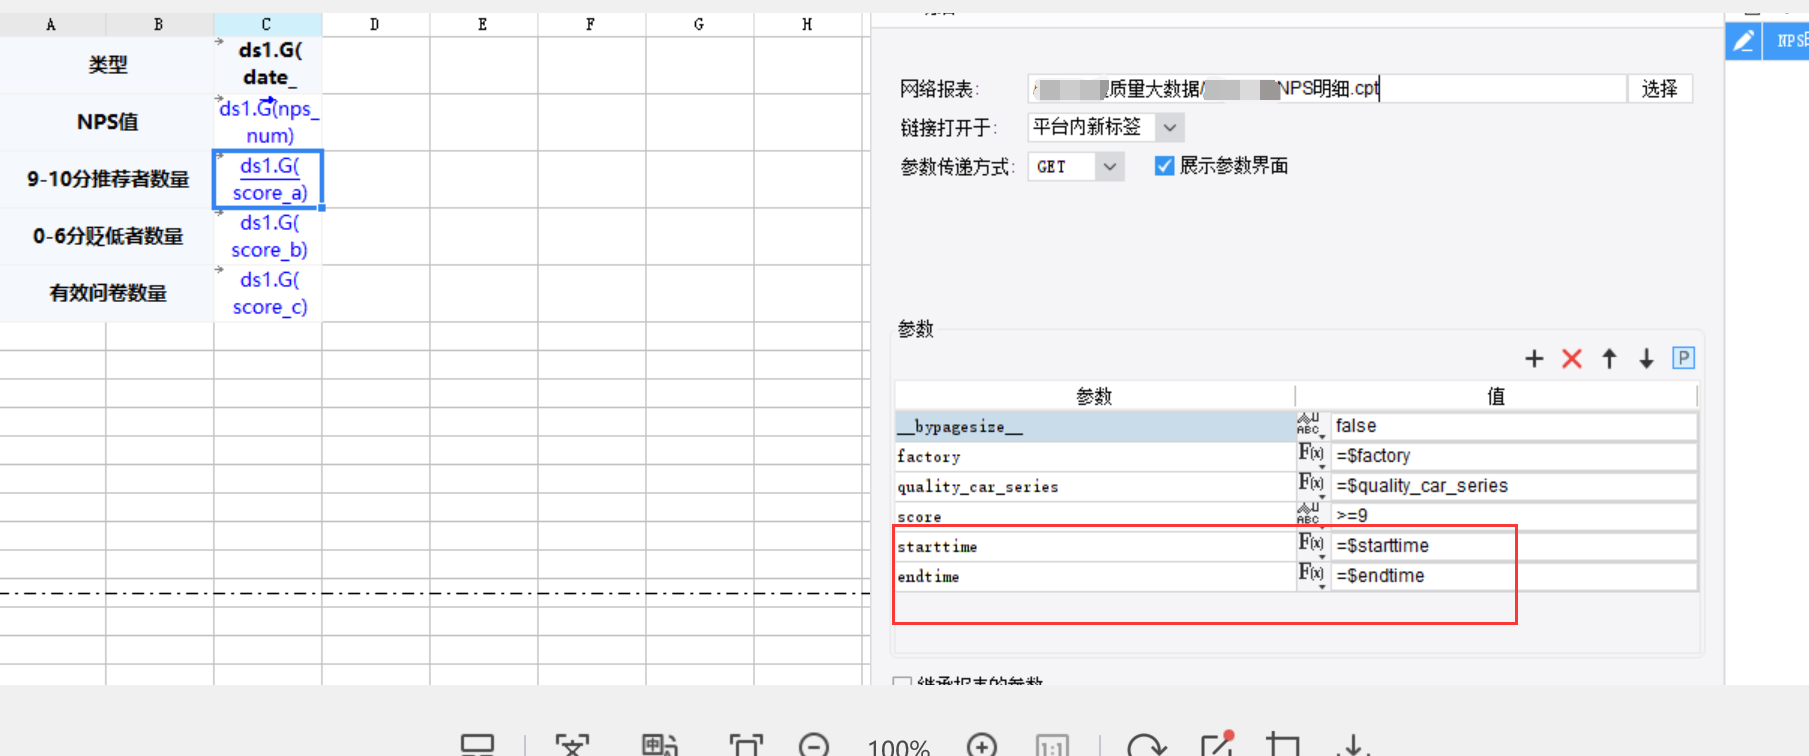Delete parameter with the red X icon
Screen dimensions: 1809x756
click(x=1572, y=358)
